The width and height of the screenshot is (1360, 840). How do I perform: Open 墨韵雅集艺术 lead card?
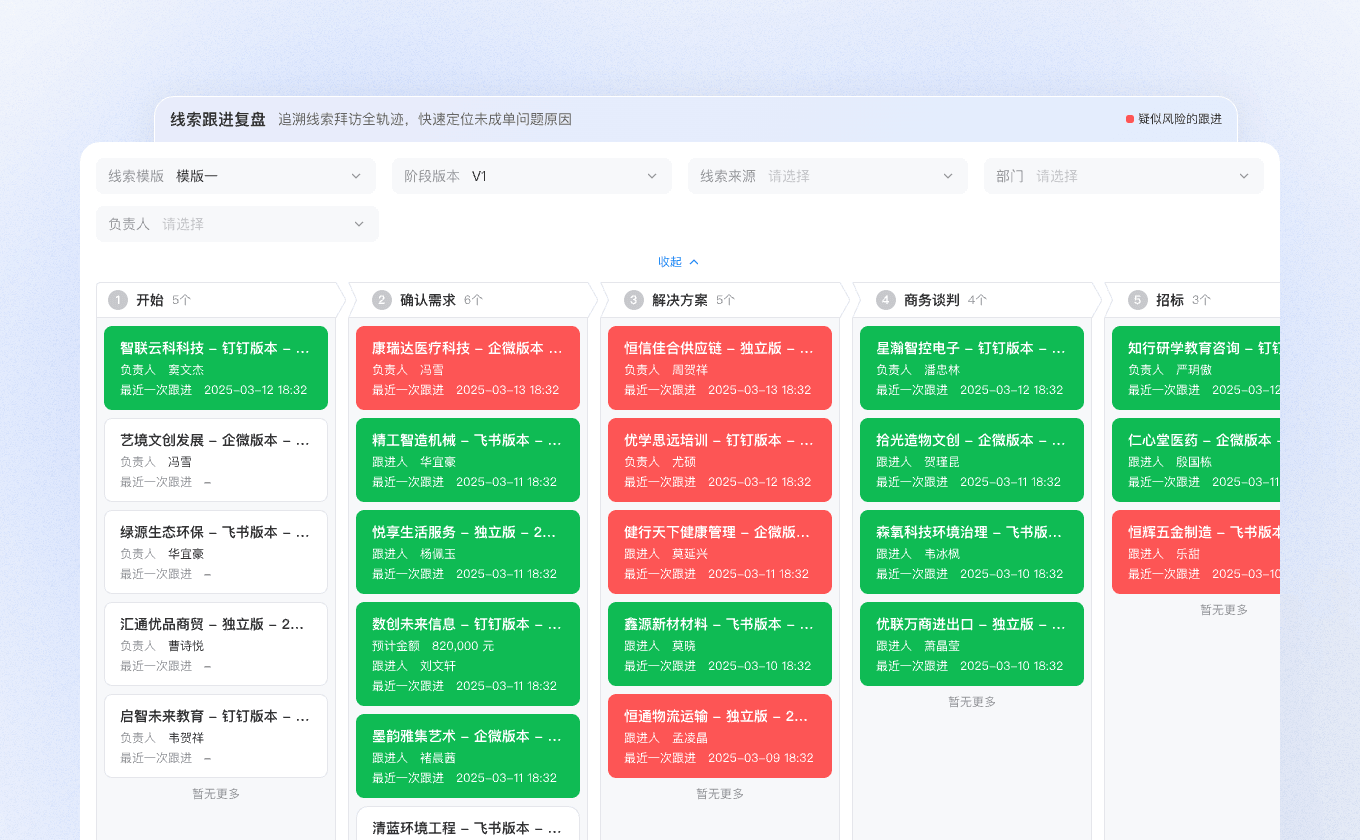(468, 756)
